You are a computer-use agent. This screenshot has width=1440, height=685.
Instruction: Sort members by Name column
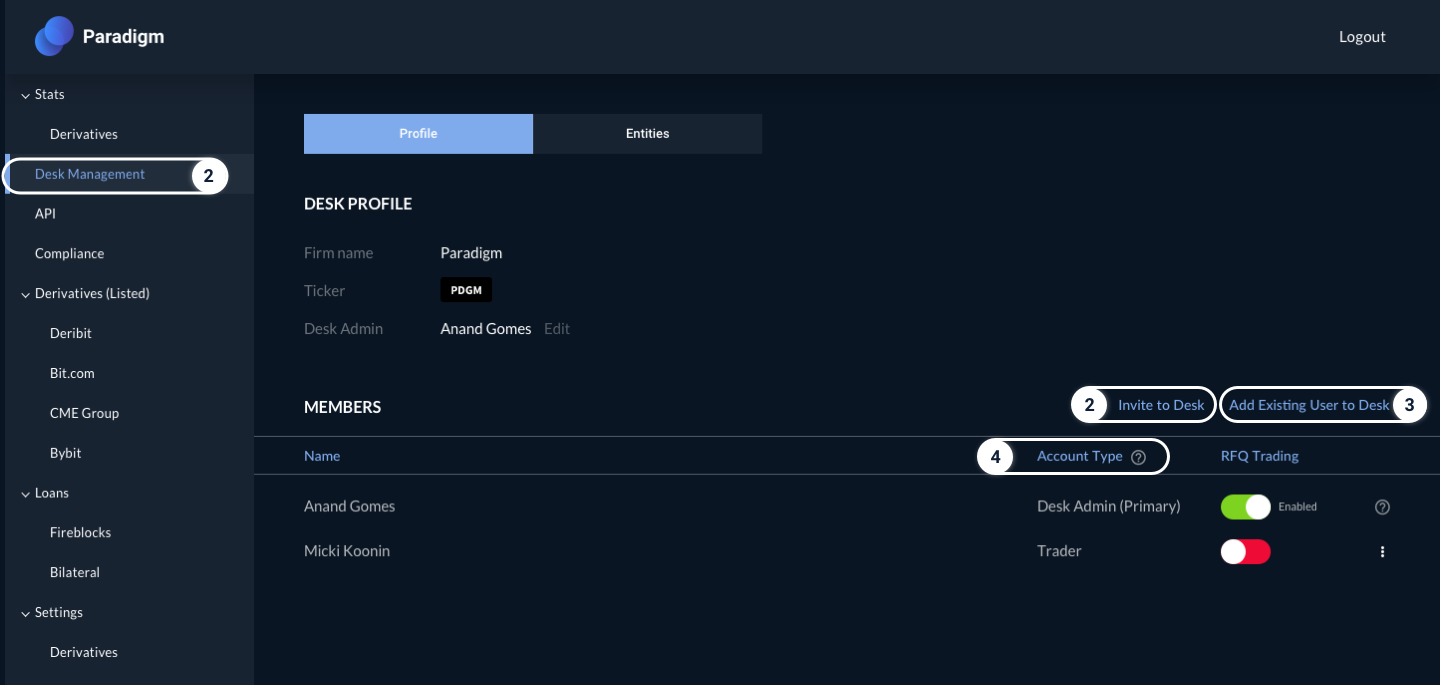(x=322, y=456)
